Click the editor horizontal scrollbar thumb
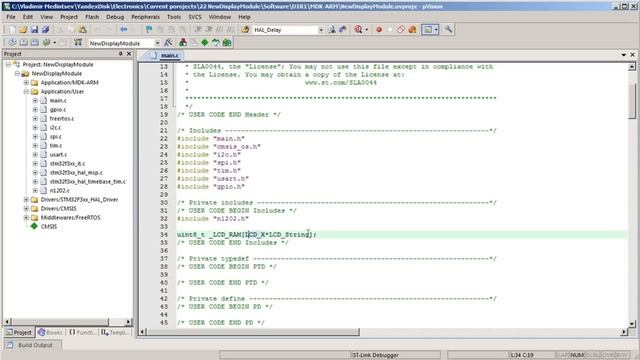This screenshot has height=360, width=640. 253,332
